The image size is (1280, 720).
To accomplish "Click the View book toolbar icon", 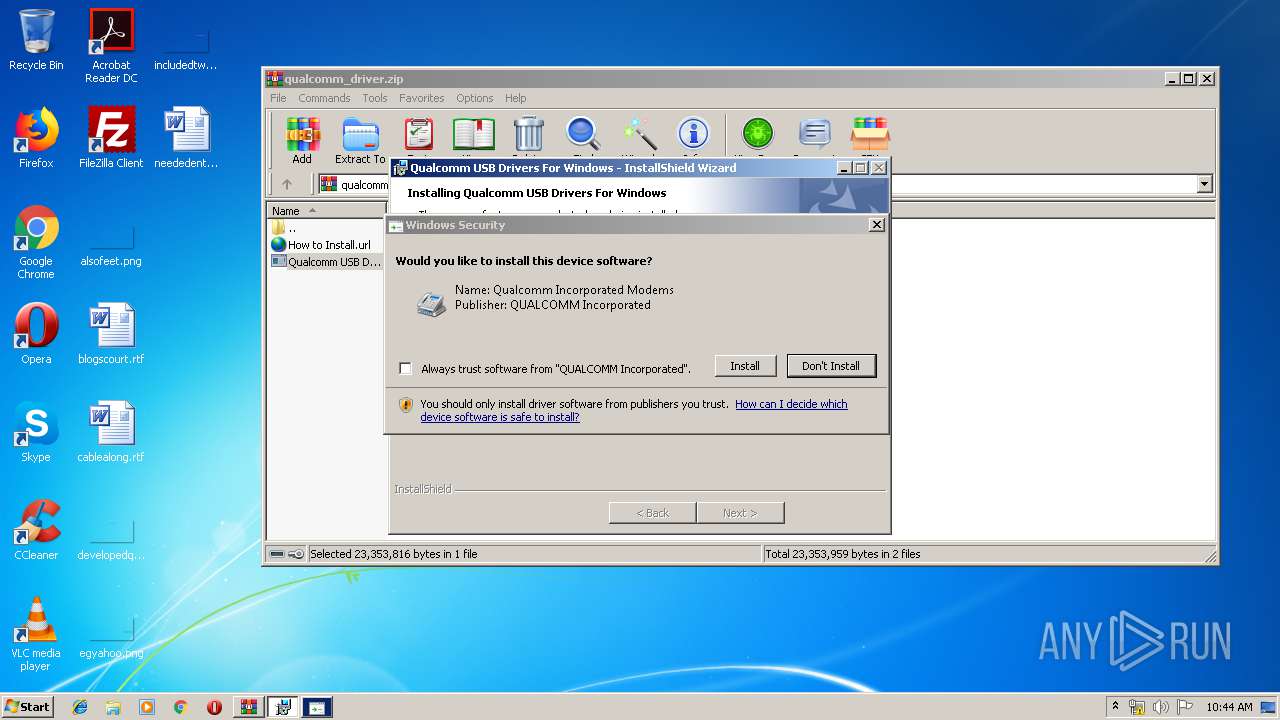I will [x=473, y=134].
